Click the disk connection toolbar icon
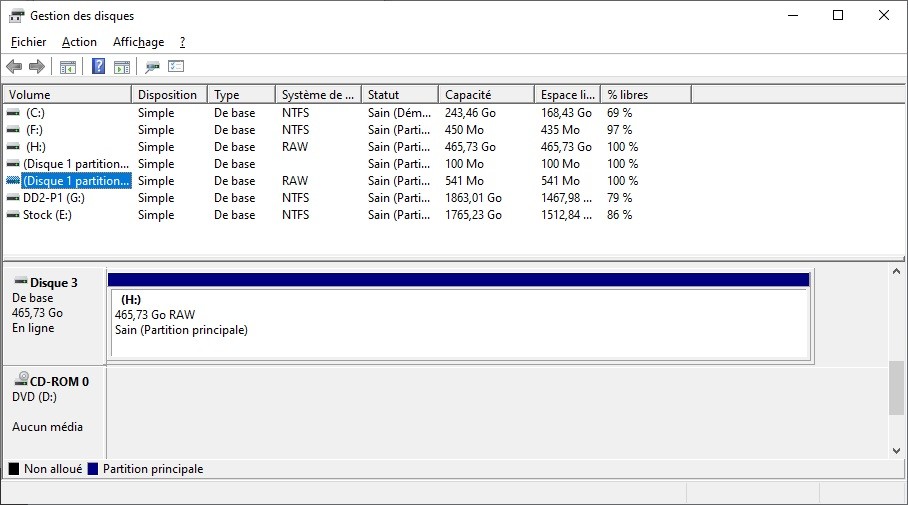Screen dimensions: 908x505 (152, 67)
